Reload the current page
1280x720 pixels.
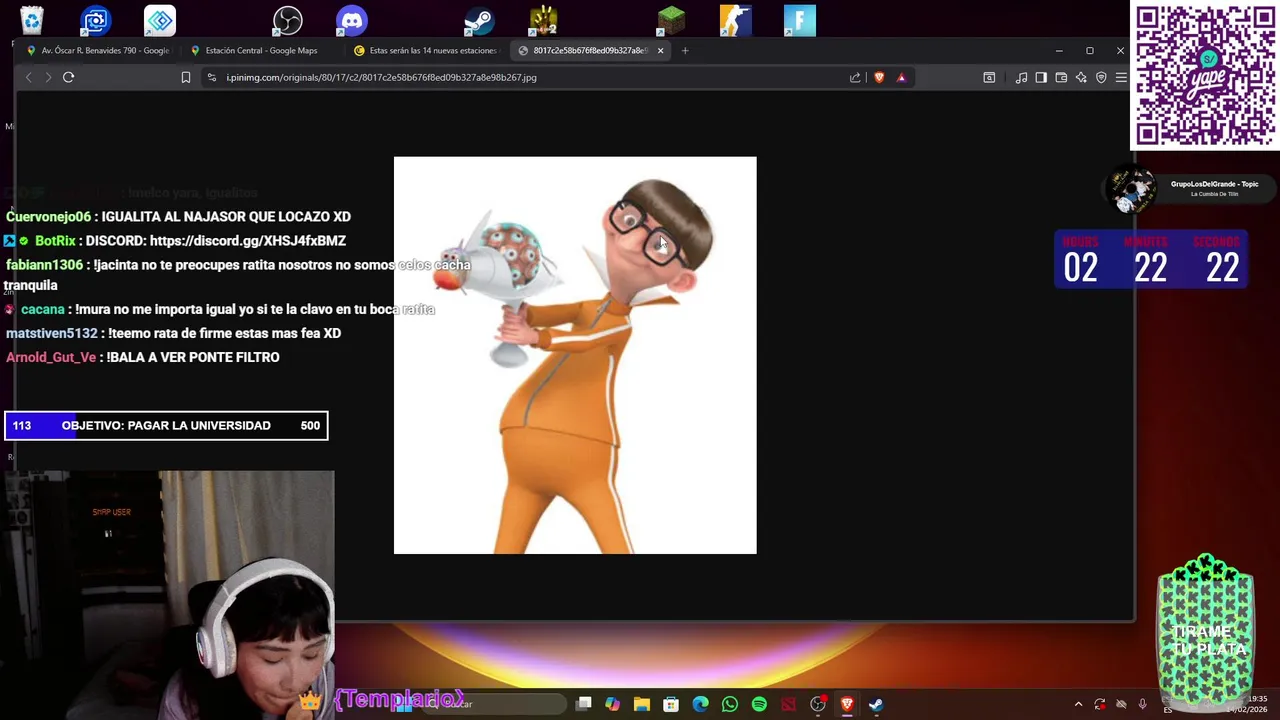tap(68, 77)
